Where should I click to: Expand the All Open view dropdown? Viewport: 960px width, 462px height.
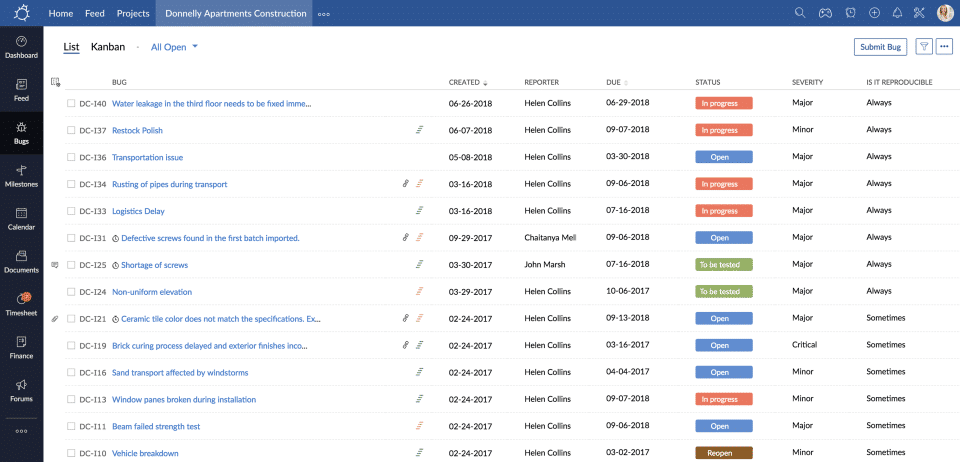[174, 47]
